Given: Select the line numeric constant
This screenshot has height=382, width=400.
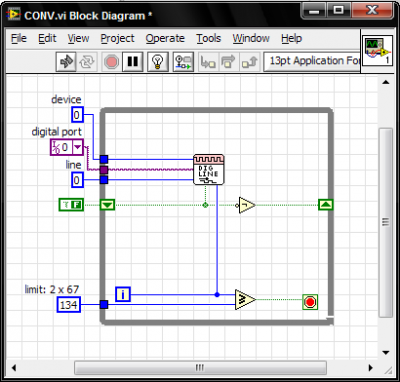Looking at the screenshot, I should pyautogui.click(x=77, y=180).
